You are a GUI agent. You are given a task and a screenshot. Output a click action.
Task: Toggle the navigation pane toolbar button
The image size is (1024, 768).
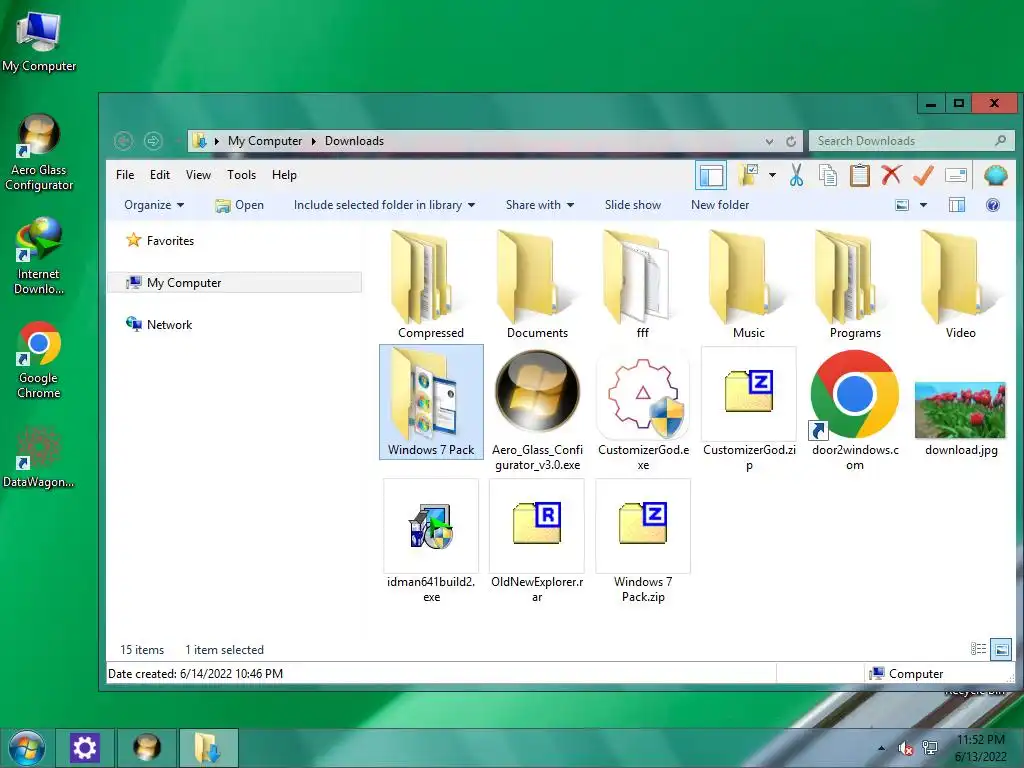[711, 176]
